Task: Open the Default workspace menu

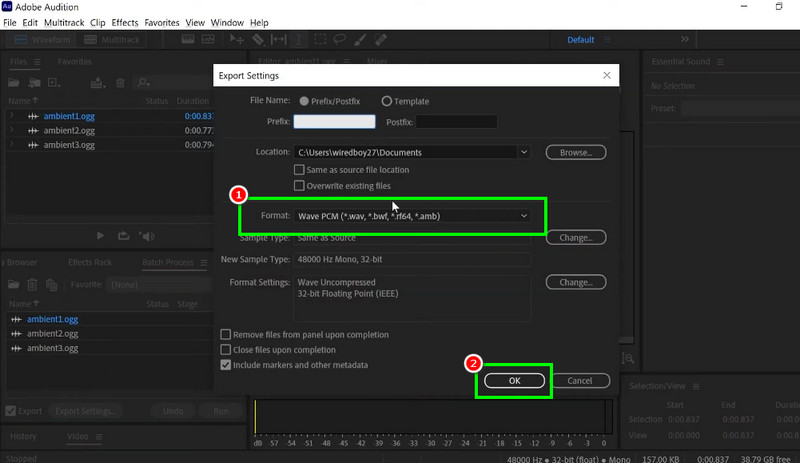Action: [581, 40]
